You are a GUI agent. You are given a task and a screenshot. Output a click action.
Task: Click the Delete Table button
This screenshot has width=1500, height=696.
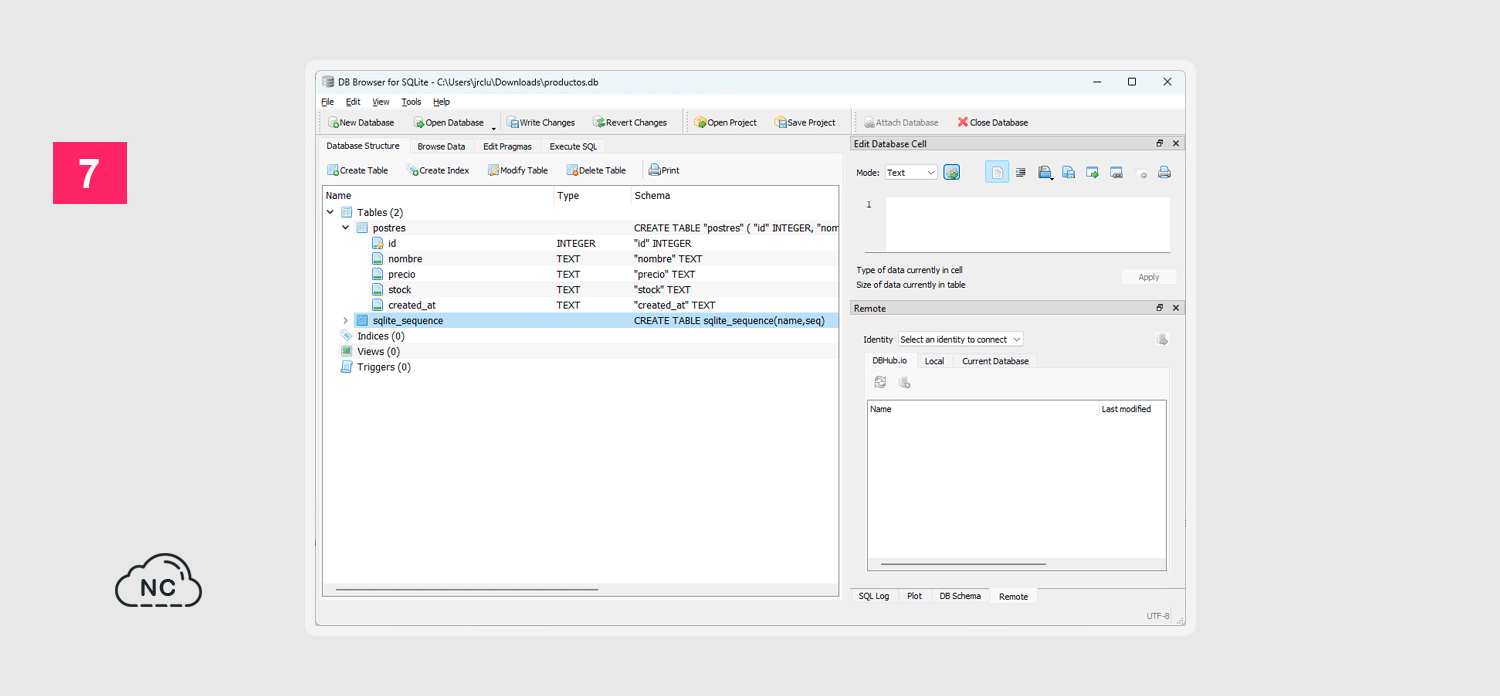[x=596, y=170]
